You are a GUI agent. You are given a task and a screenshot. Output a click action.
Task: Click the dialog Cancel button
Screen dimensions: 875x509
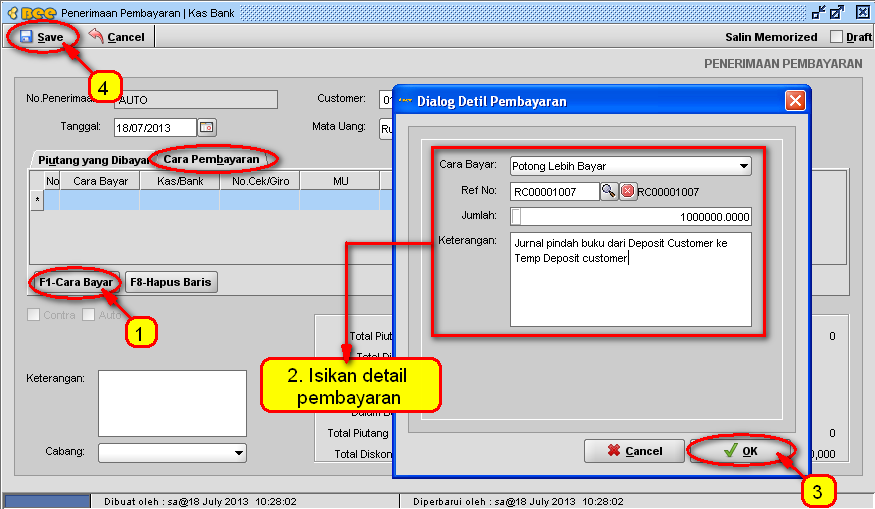point(634,451)
